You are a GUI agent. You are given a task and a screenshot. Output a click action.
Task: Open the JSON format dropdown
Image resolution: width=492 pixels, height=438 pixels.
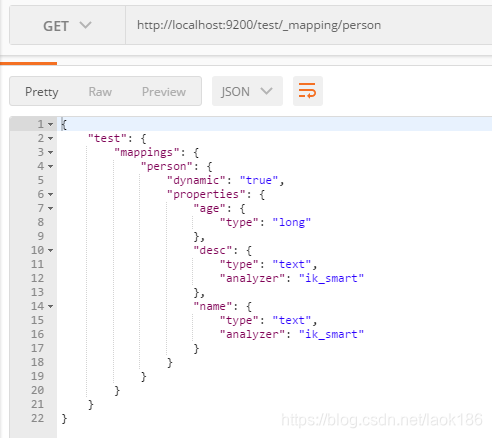[247, 91]
